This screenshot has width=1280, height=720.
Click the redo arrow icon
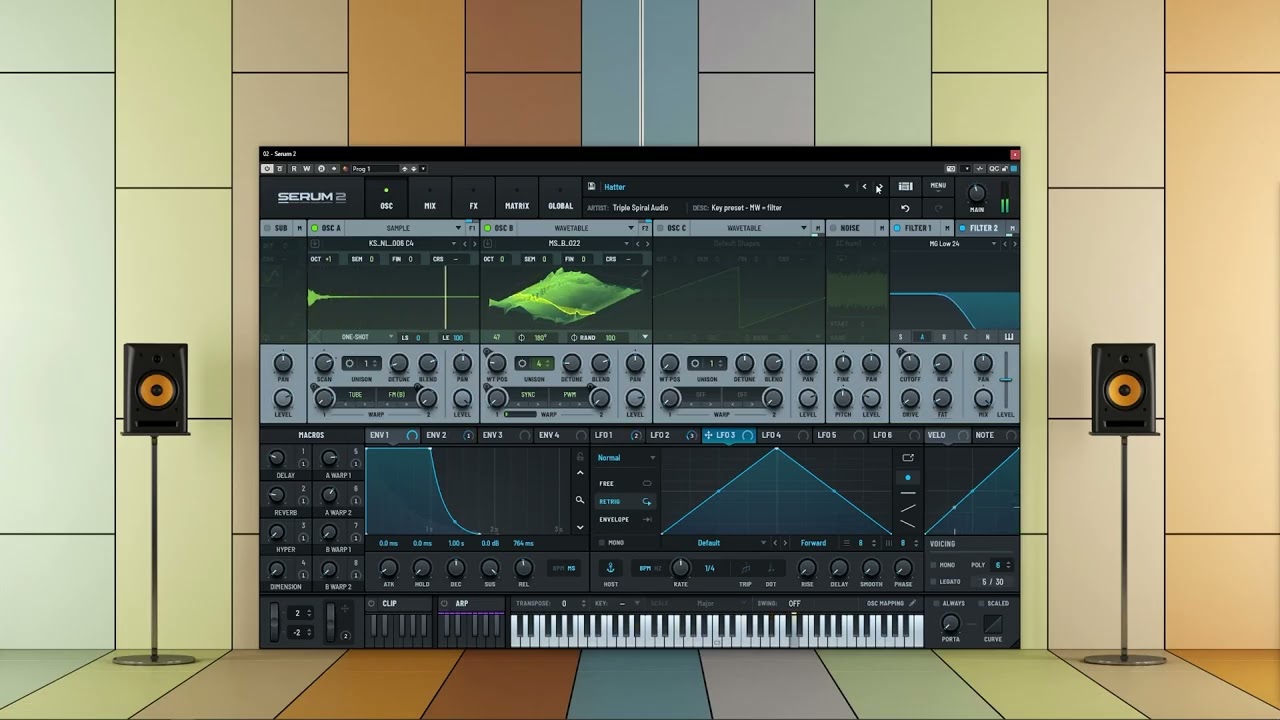(x=938, y=208)
